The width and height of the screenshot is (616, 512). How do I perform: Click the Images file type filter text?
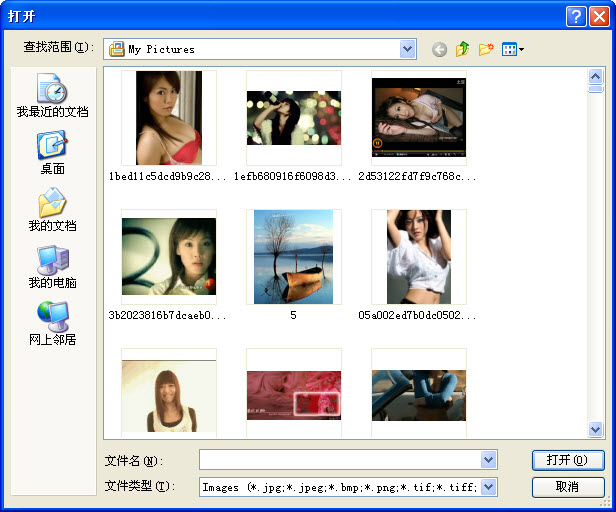tap(339, 488)
